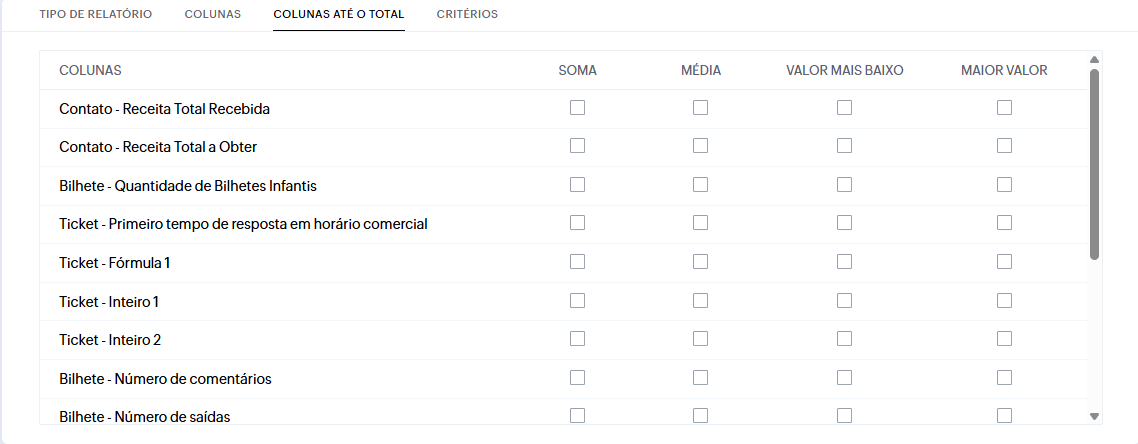Check Maior Valor for Primeiro tempo de resposta

(1004, 223)
